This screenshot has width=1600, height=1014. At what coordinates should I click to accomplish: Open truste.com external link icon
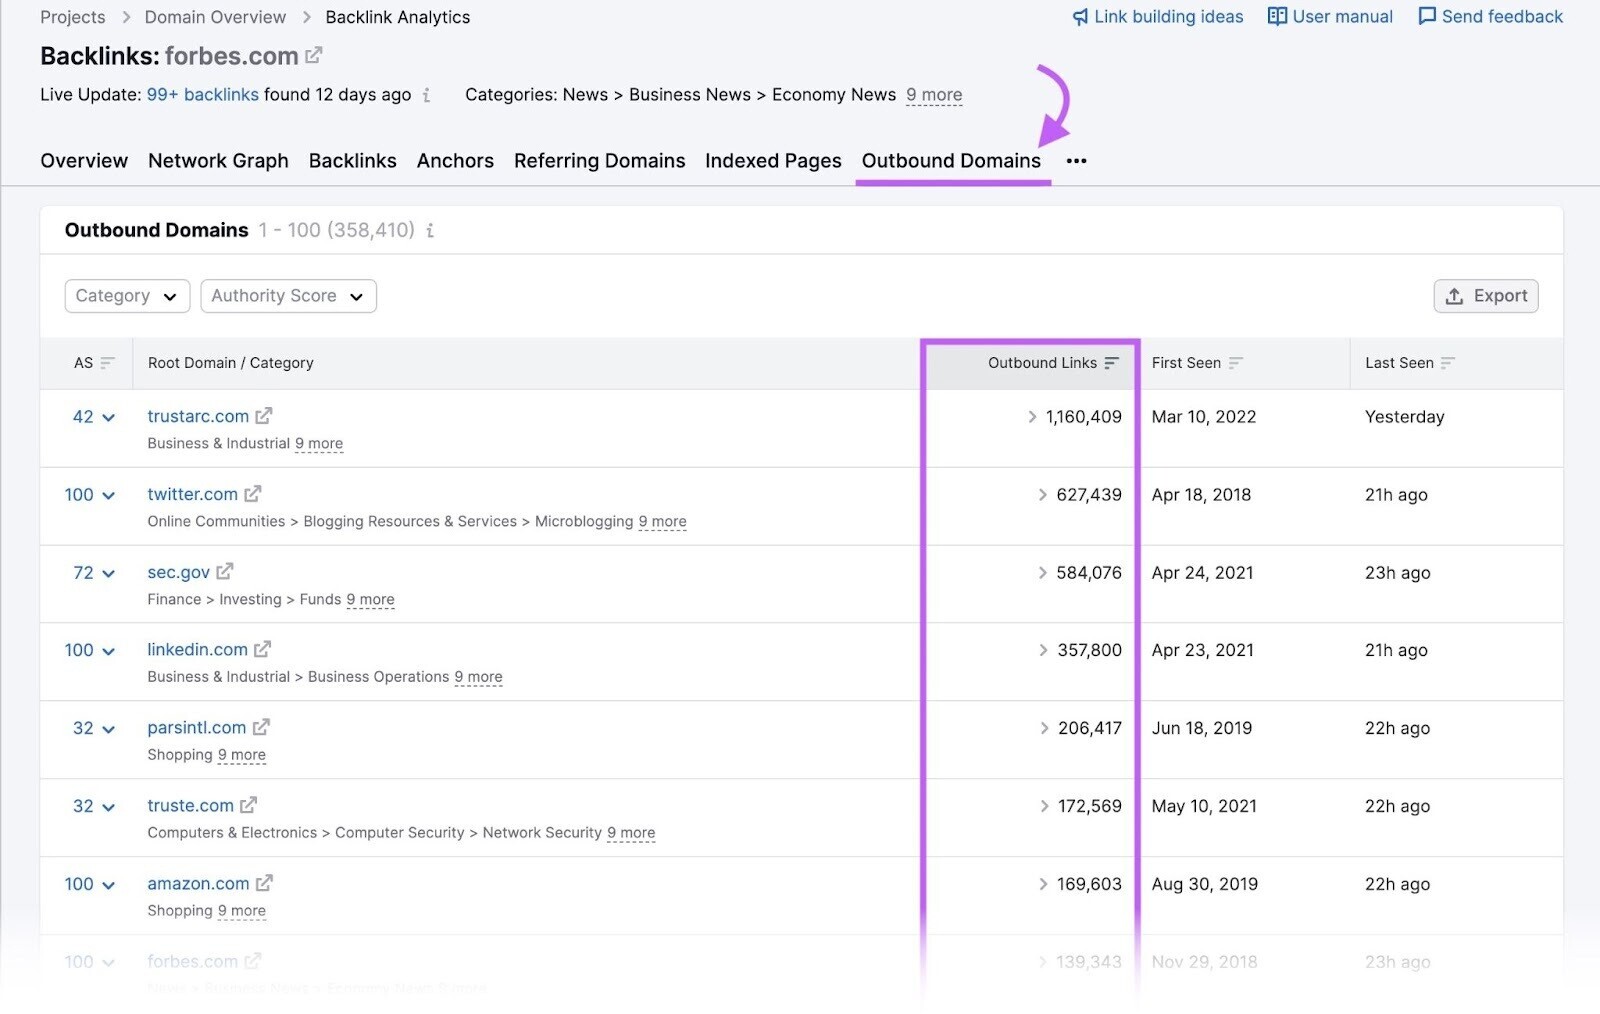click(x=249, y=805)
